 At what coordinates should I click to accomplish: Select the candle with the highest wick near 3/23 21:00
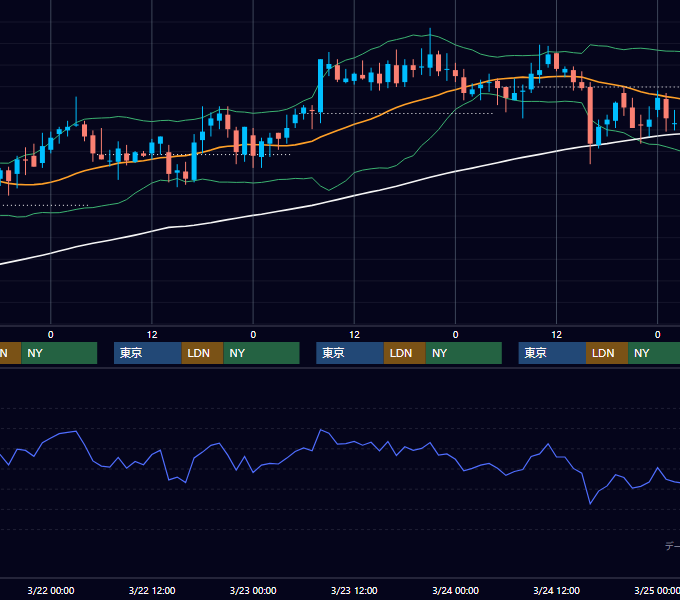coord(430,60)
